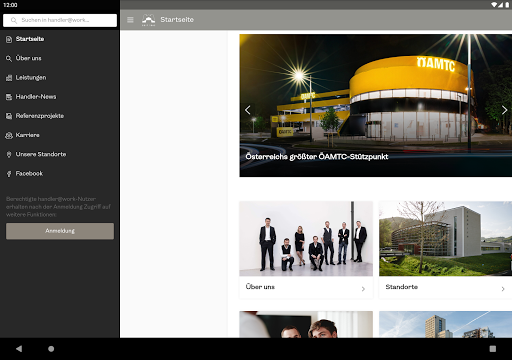Show the next slide with right arrow

pyautogui.click(x=504, y=110)
